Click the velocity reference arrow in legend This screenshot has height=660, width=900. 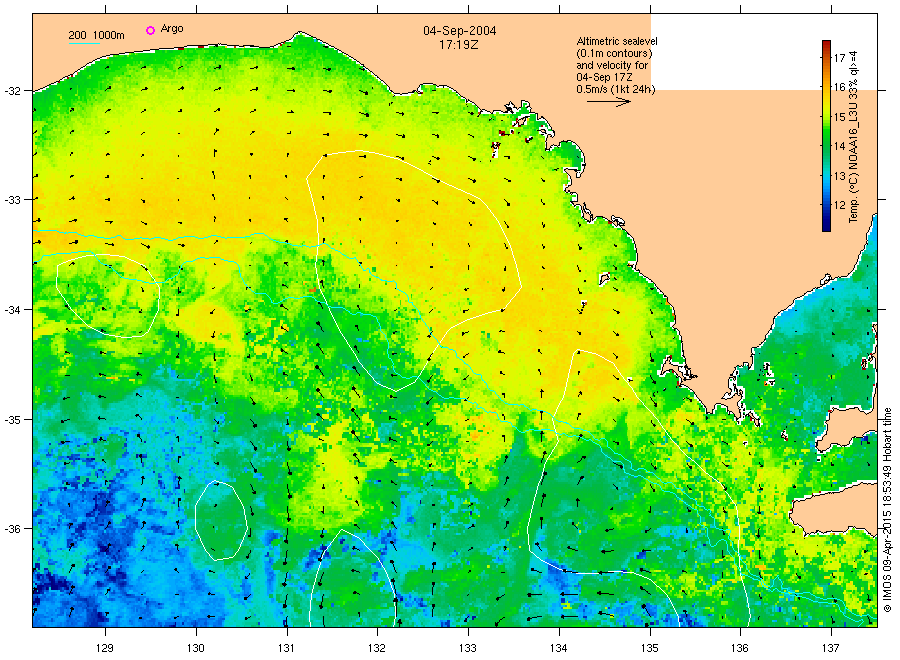click(x=609, y=102)
